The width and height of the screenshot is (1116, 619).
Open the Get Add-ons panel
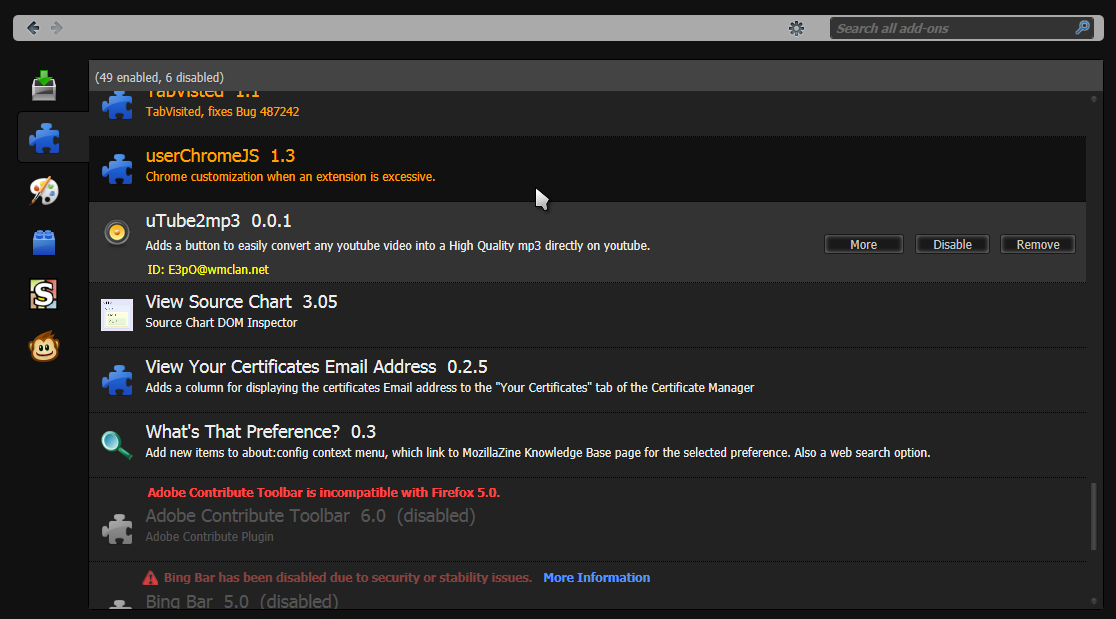point(43,85)
